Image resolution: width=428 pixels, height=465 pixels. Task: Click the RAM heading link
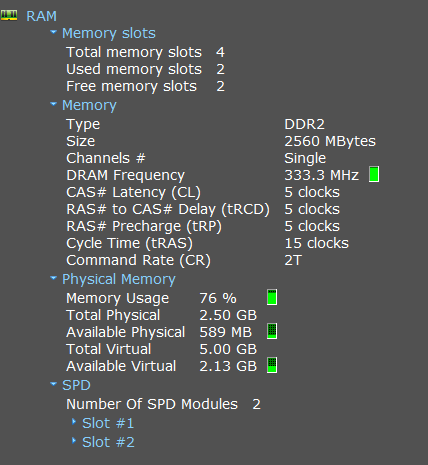point(41,16)
